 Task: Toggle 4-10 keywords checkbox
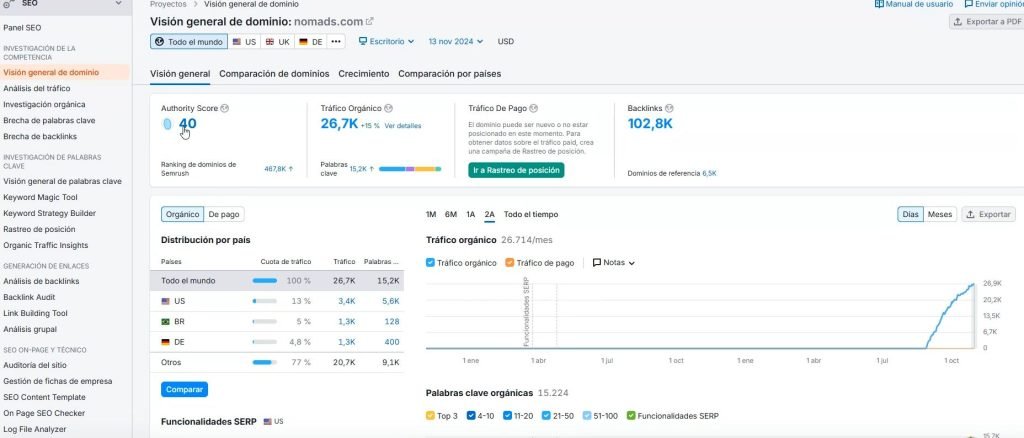click(x=472, y=416)
